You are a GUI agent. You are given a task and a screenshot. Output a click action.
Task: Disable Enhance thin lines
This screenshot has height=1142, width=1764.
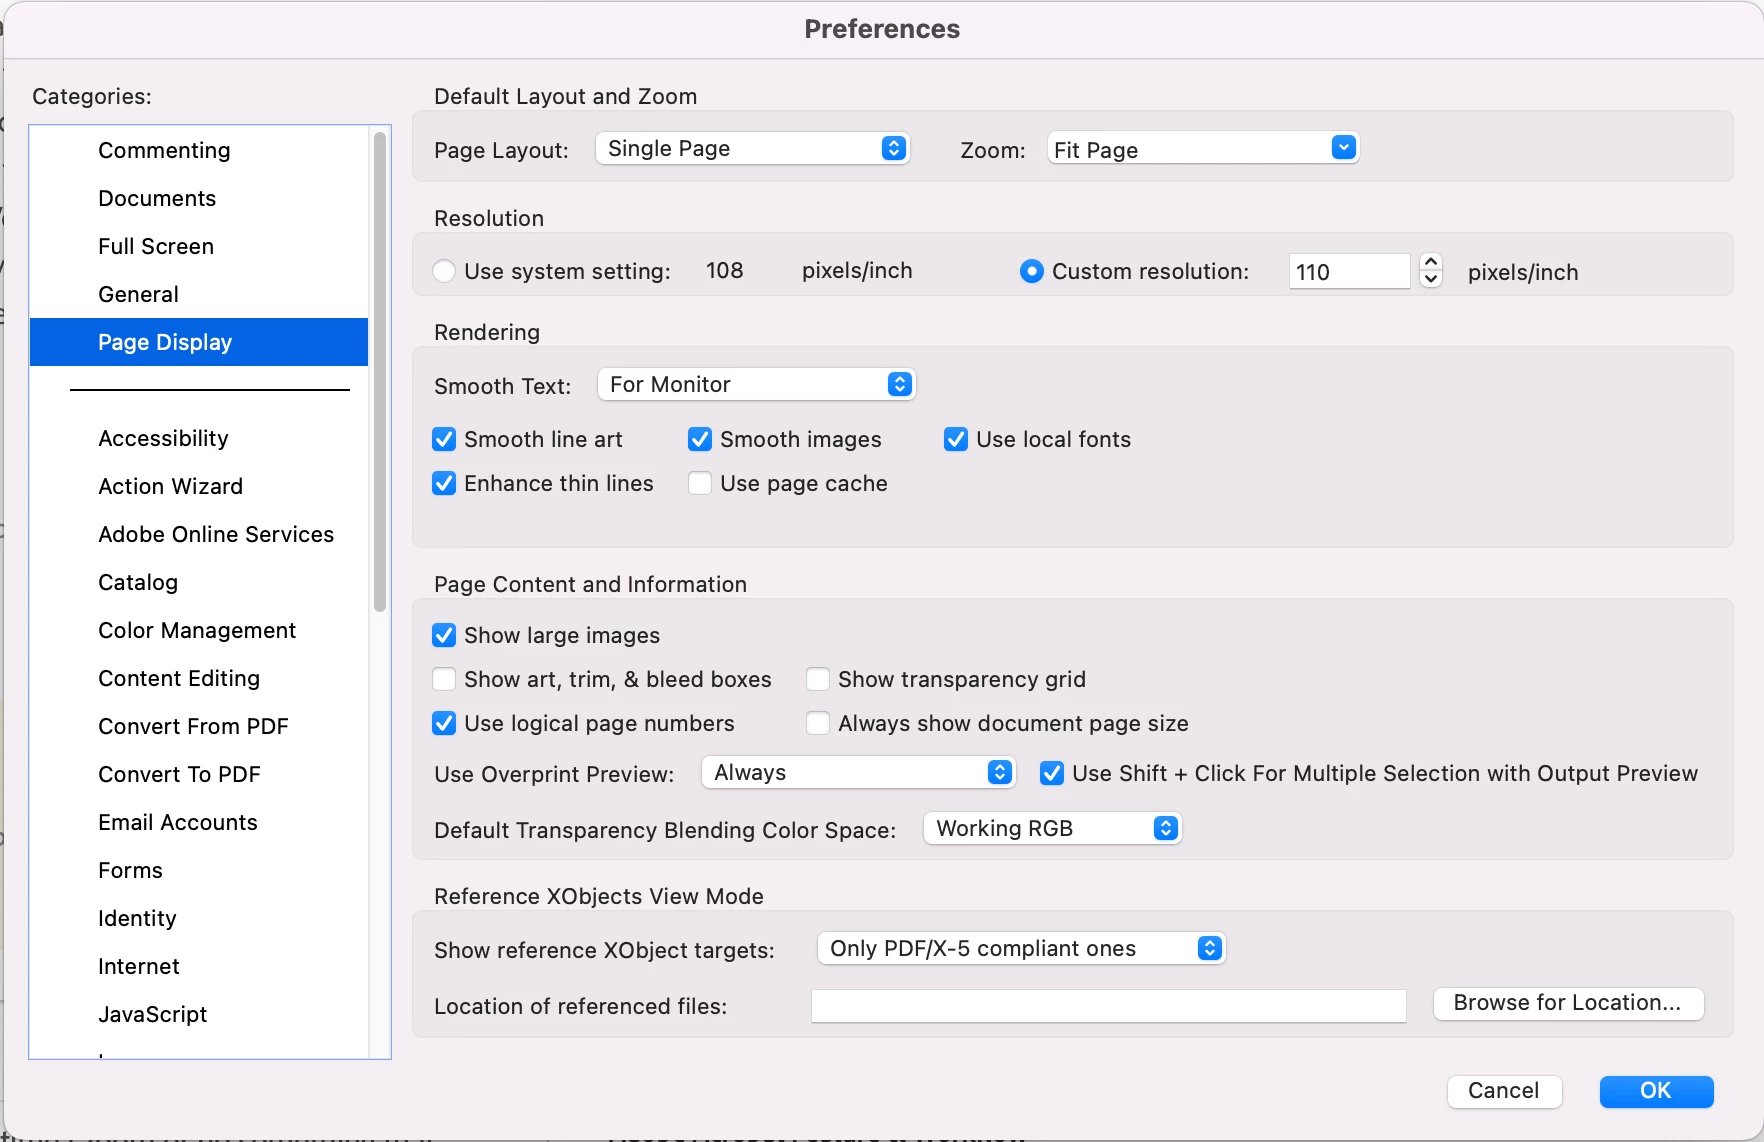click(x=444, y=483)
